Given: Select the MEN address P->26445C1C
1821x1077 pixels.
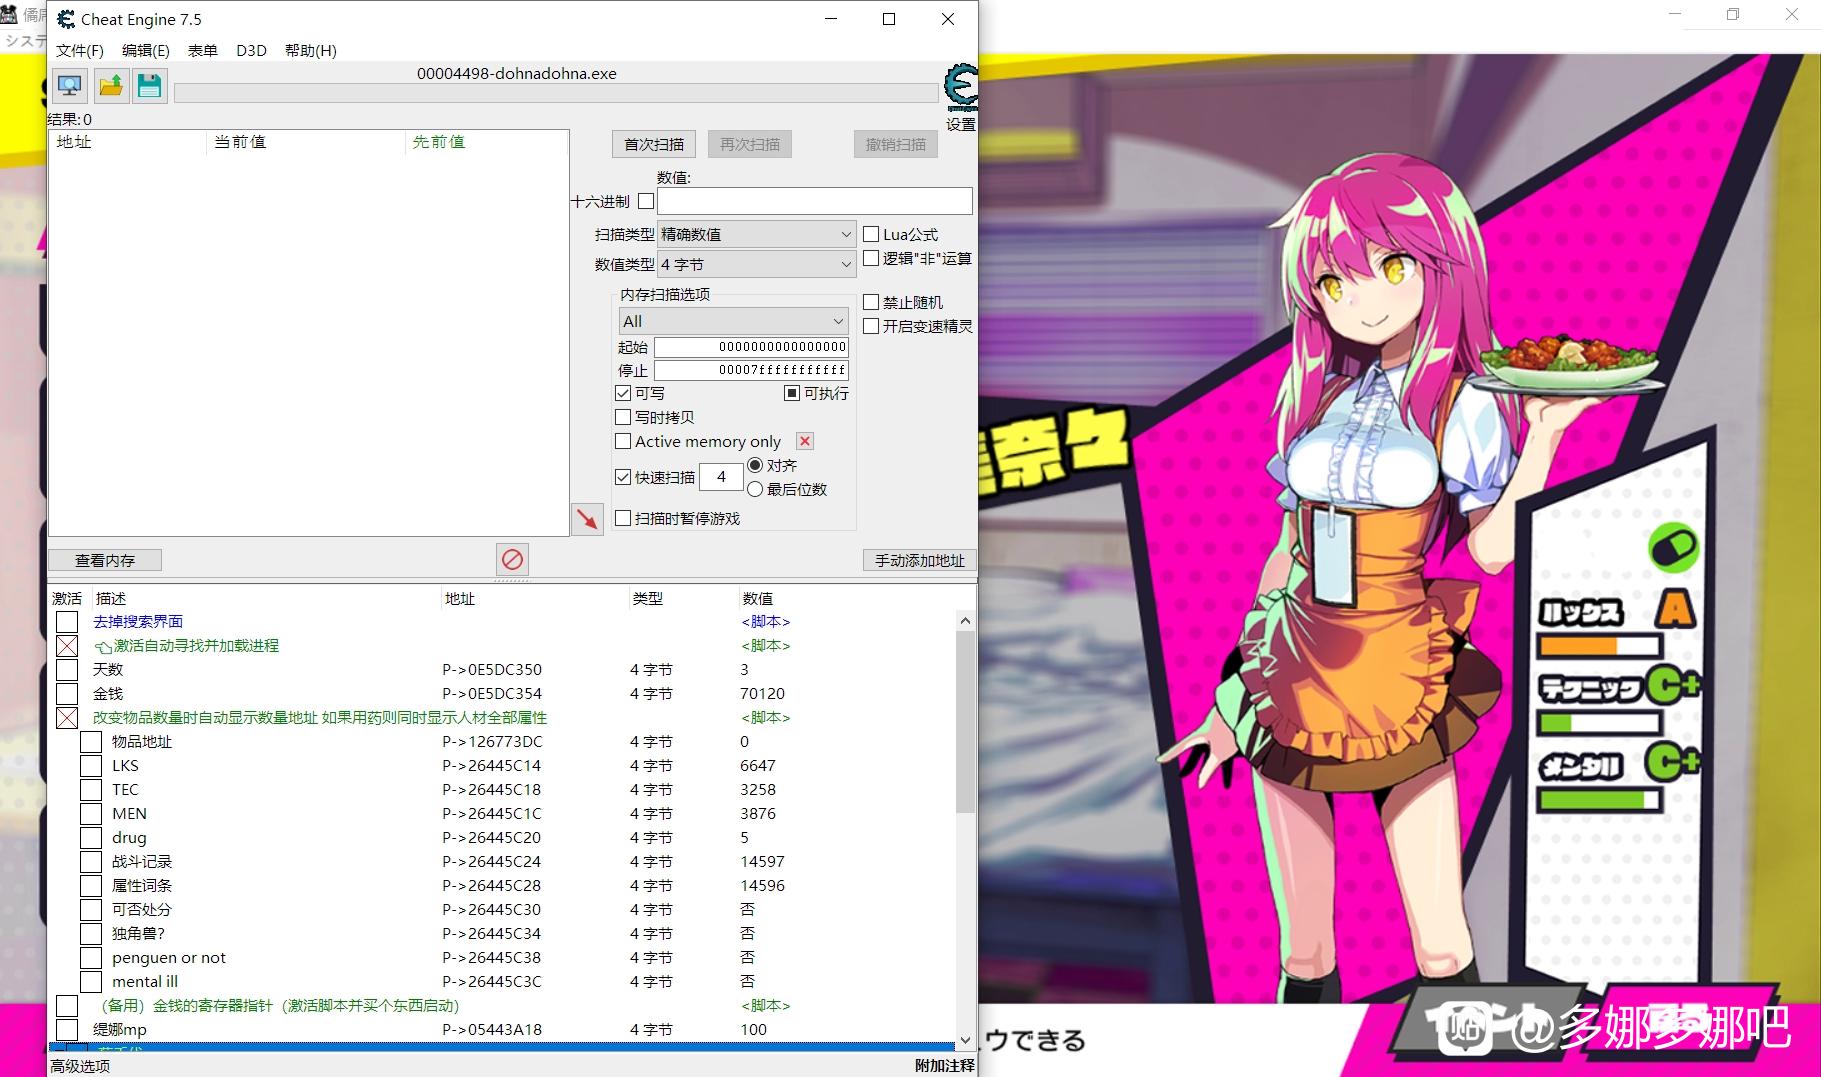Looking at the screenshot, I should (492, 814).
